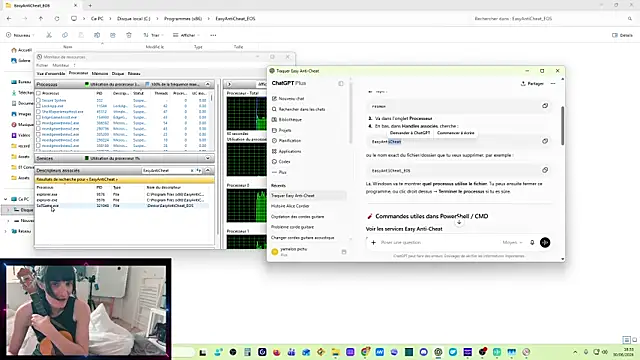Open chat 'Histoire Alice Cordier' from recents
This screenshot has height=360, width=640.
coord(290,206)
